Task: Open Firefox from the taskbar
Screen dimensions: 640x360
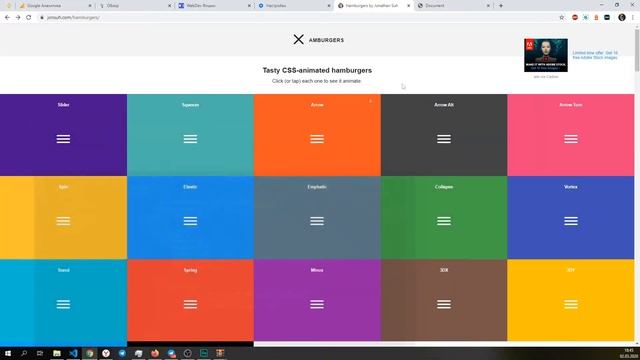Action: [155, 353]
